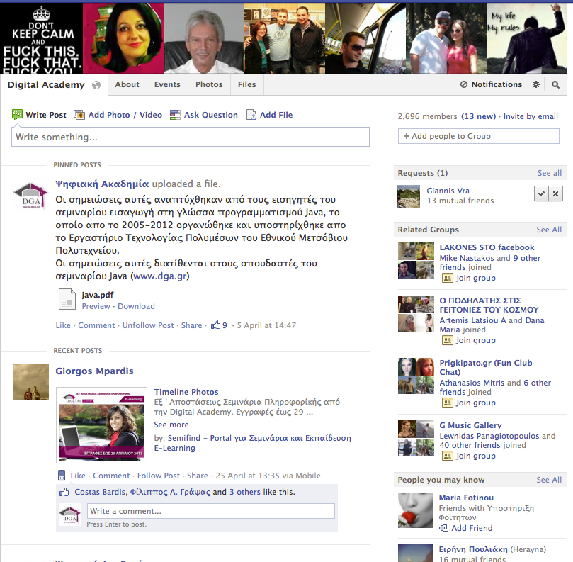Click Giorgos Mpardis avatar thumbnail

pyautogui.click(x=31, y=382)
